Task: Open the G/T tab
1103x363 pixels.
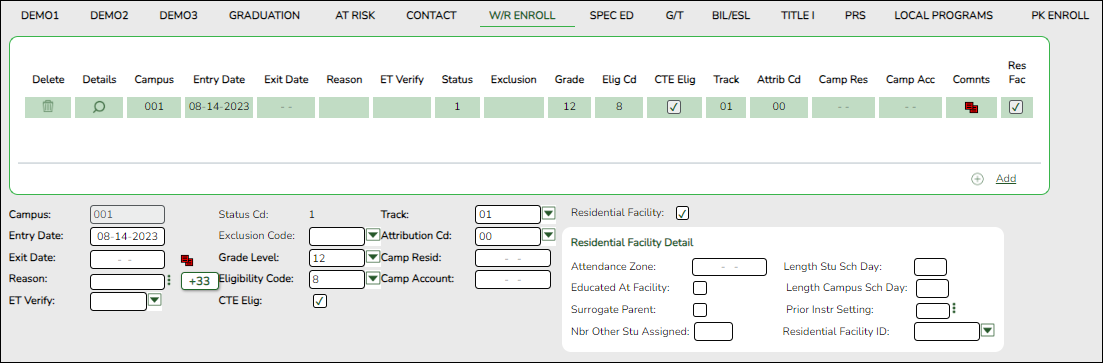Action: tap(675, 15)
